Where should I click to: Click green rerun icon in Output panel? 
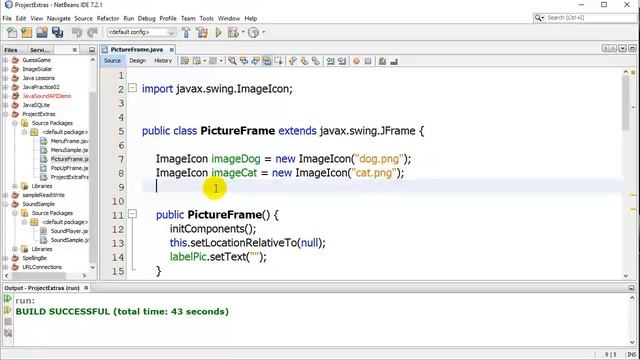click(x=7, y=299)
